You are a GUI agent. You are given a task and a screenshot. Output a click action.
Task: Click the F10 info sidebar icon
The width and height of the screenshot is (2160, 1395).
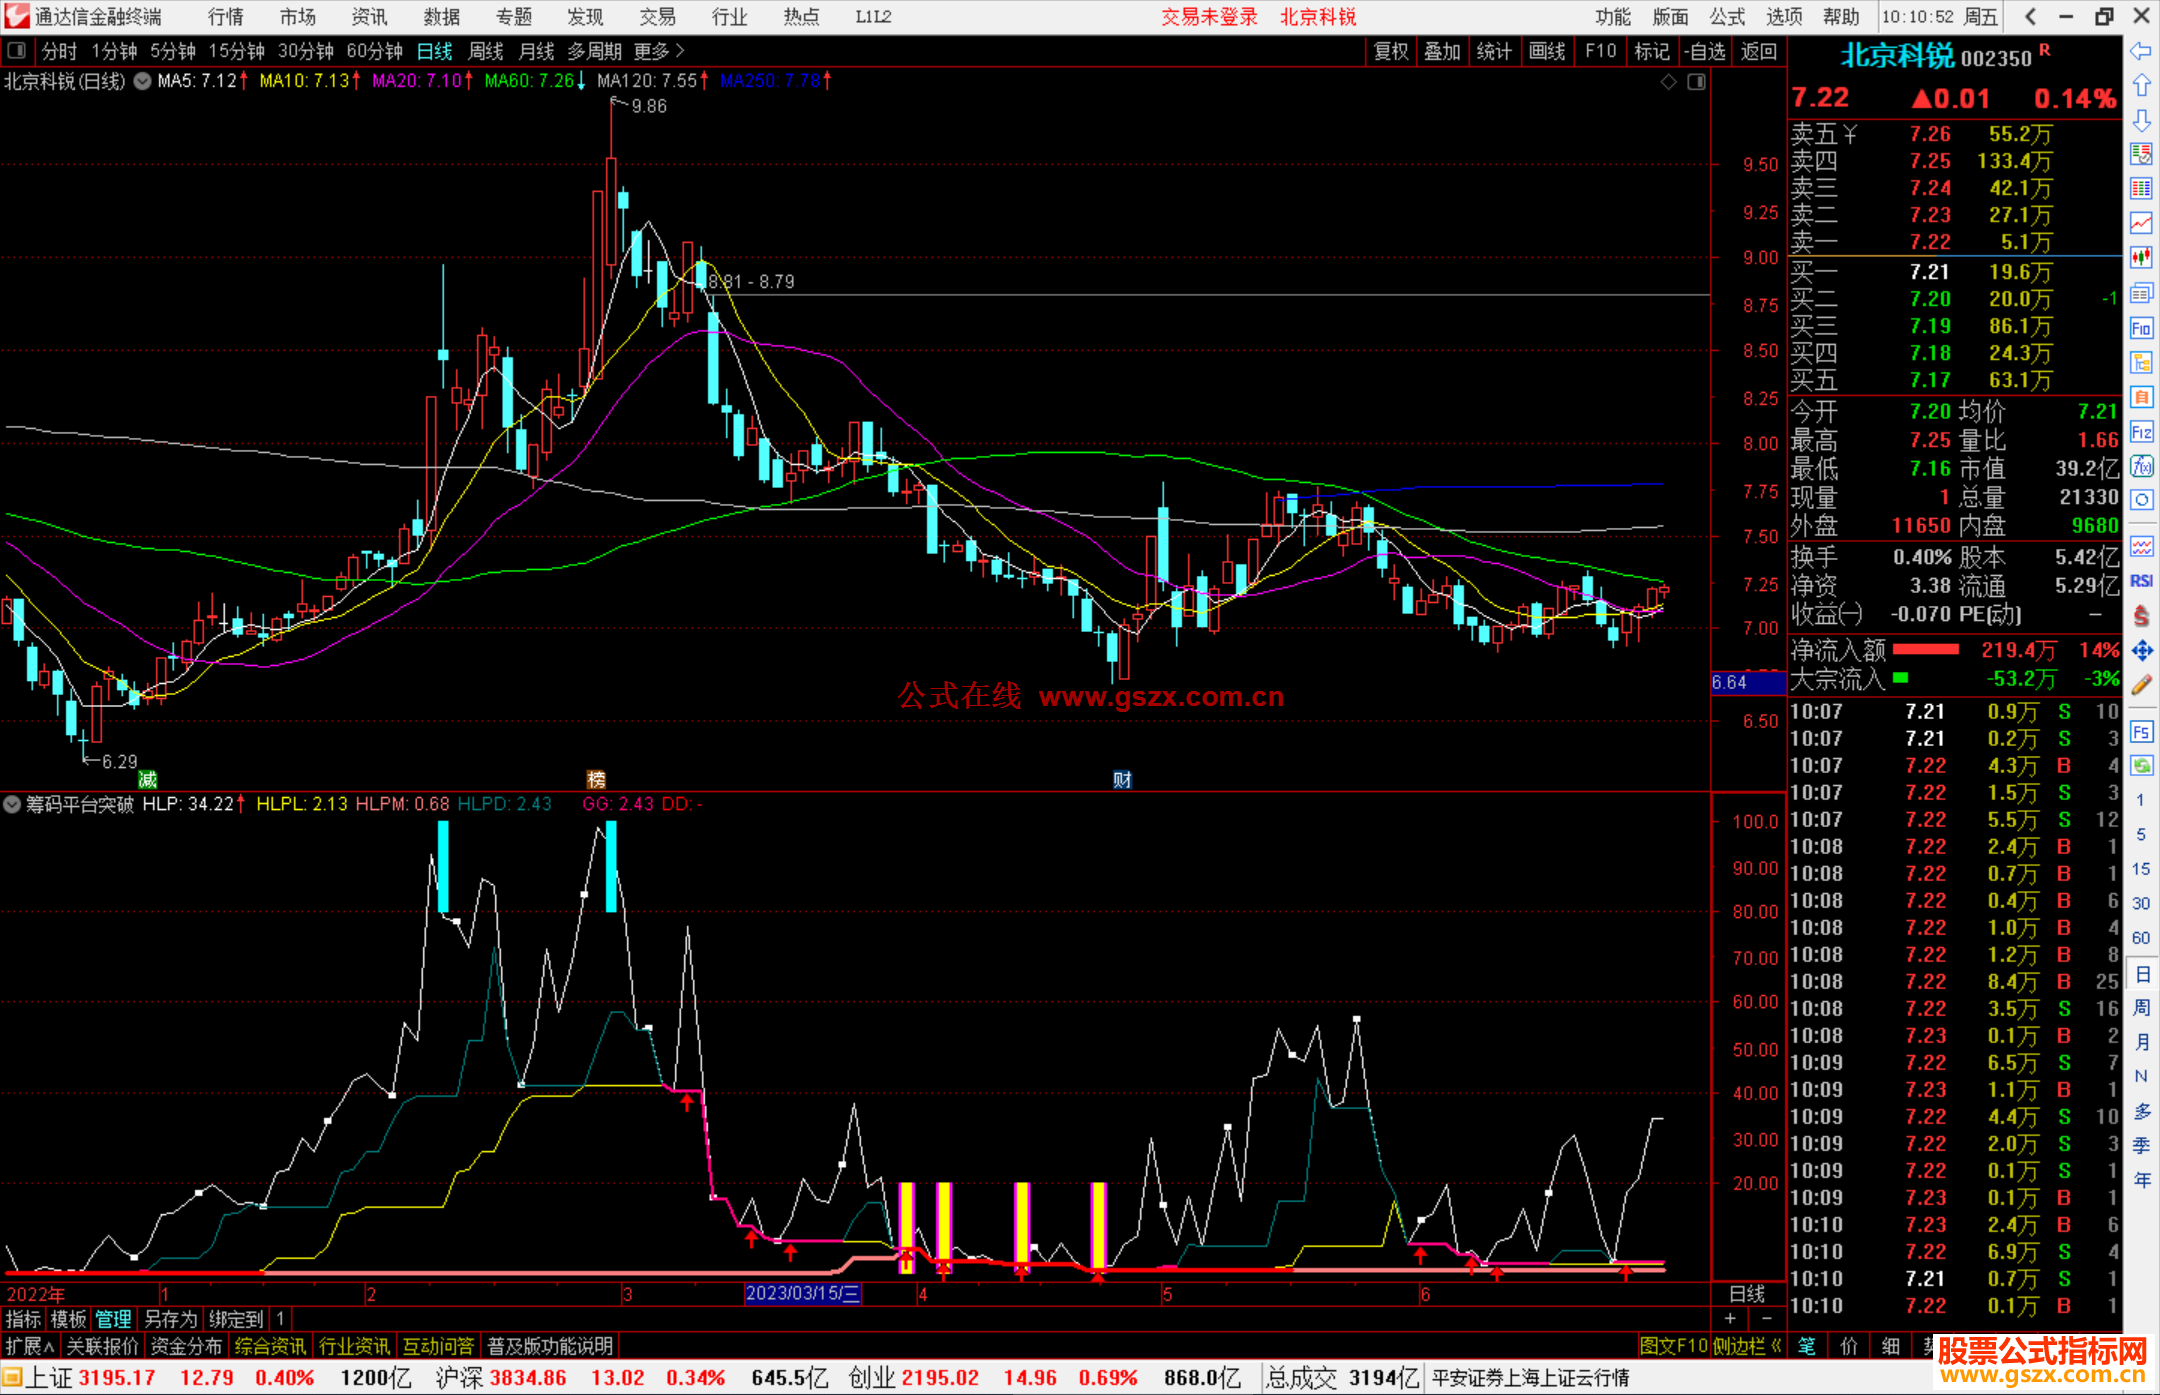[x=2141, y=328]
